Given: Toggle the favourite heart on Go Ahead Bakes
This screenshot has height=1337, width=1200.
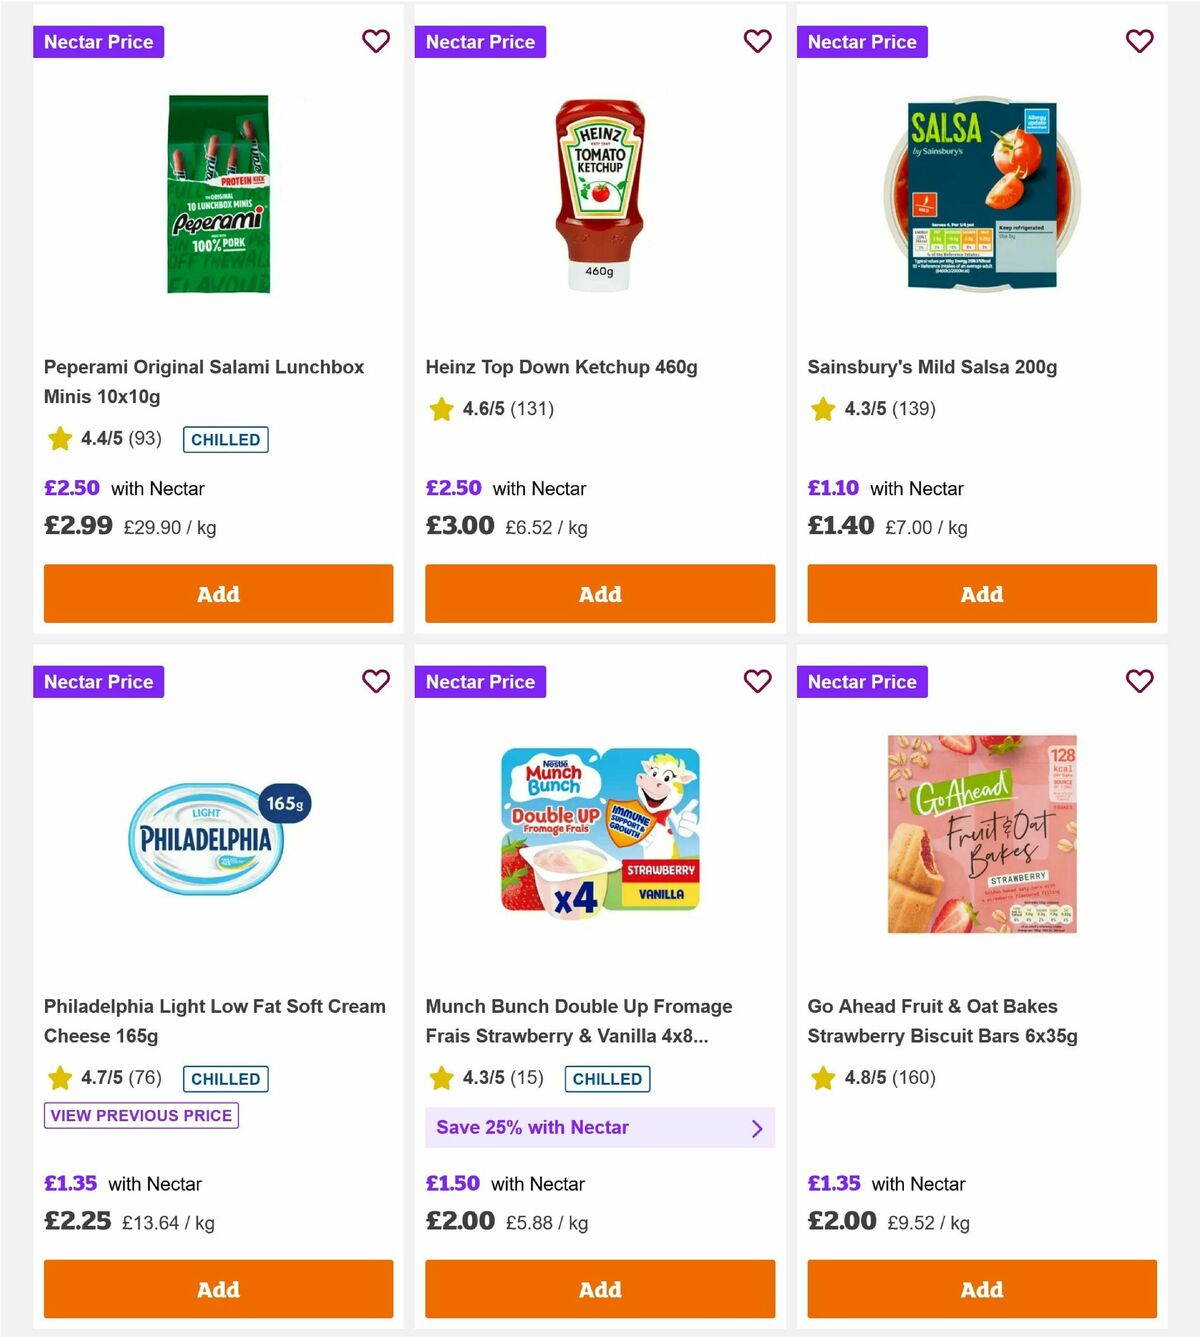Looking at the screenshot, I should [1139, 681].
